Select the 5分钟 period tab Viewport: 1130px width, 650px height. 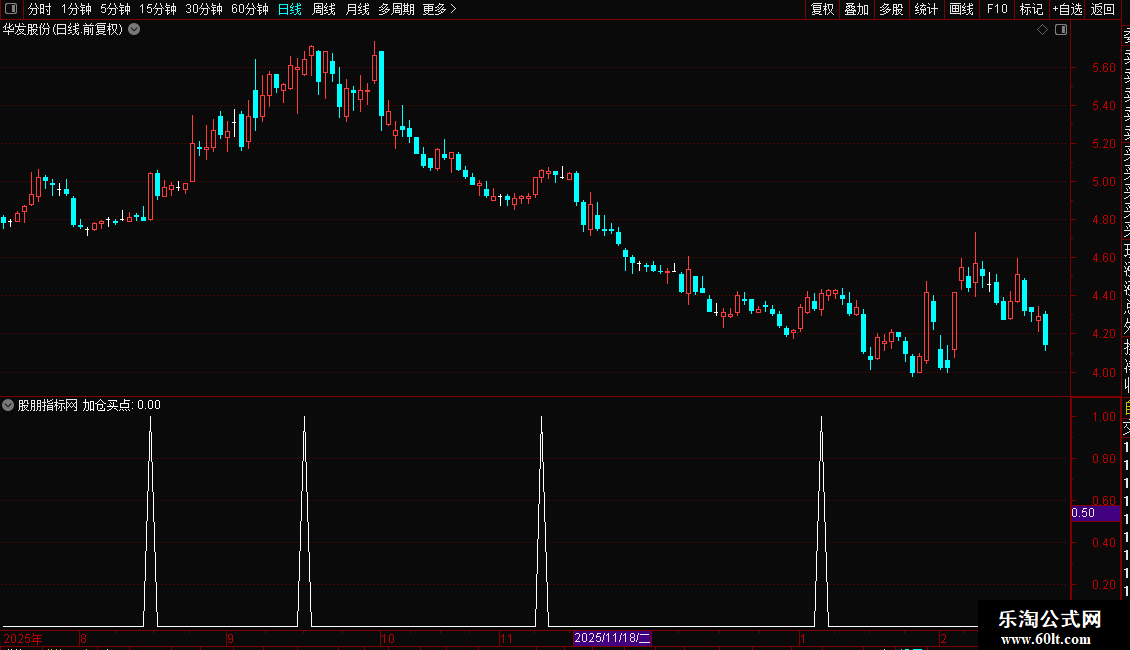(x=115, y=9)
